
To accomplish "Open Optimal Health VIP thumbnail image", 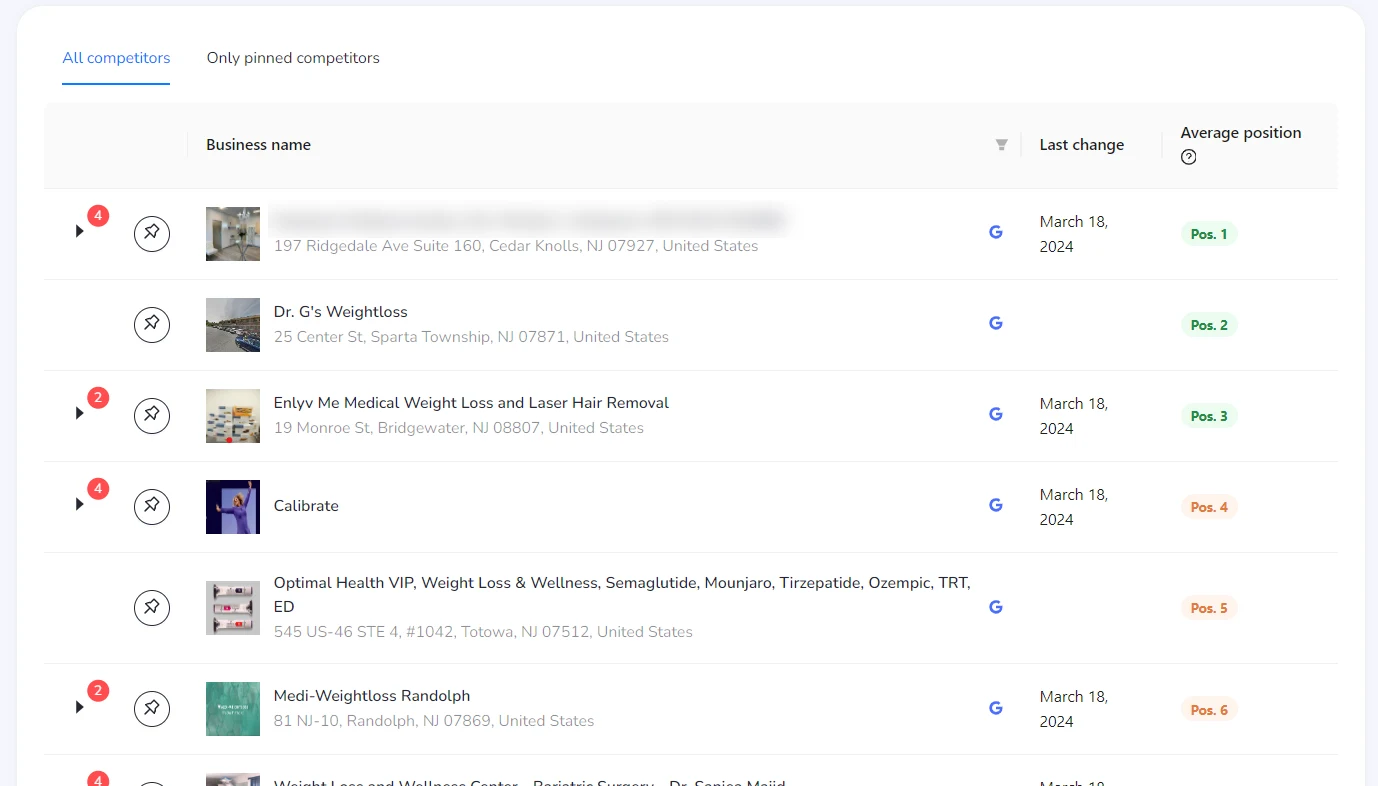I will 233,608.
